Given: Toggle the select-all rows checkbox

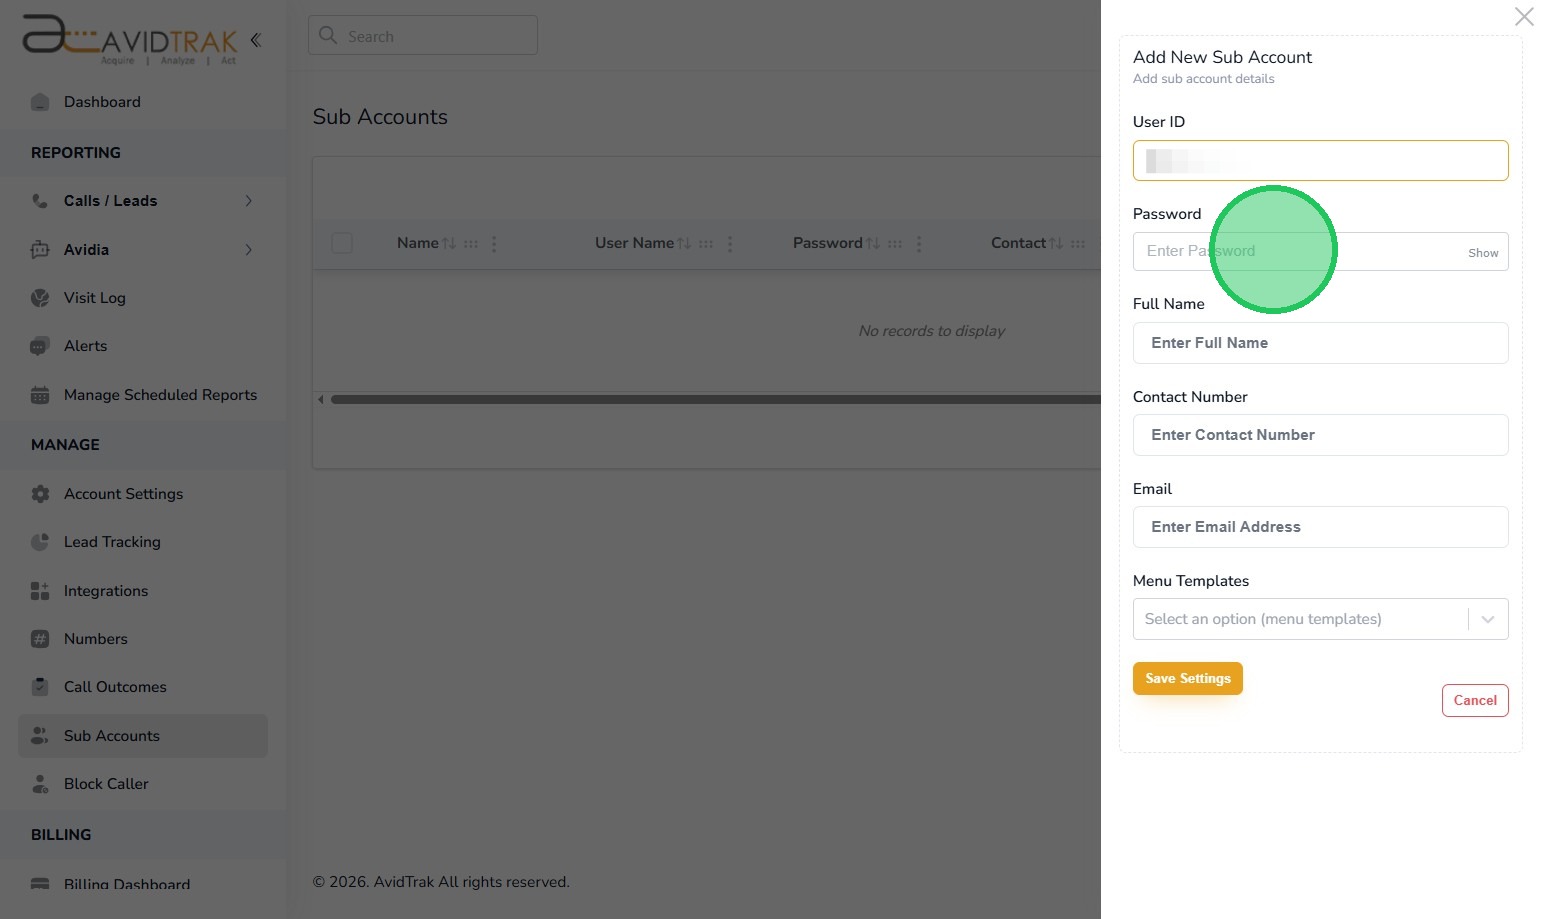Looking at the screenshot, I should tap(342, 243).
